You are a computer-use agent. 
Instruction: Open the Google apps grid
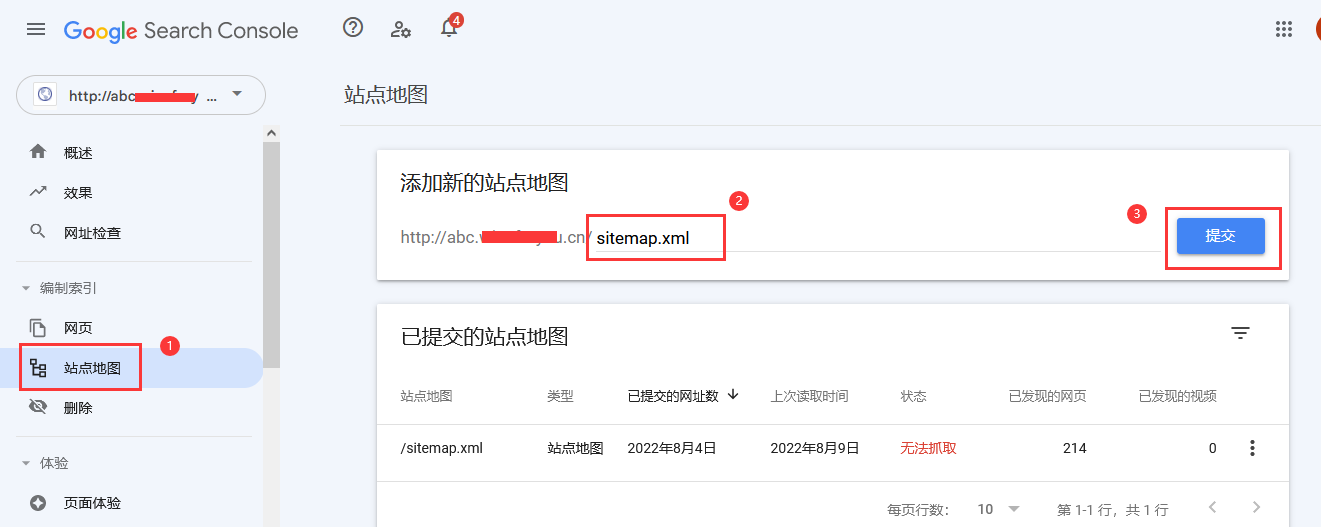click(x=1284, y=29)
